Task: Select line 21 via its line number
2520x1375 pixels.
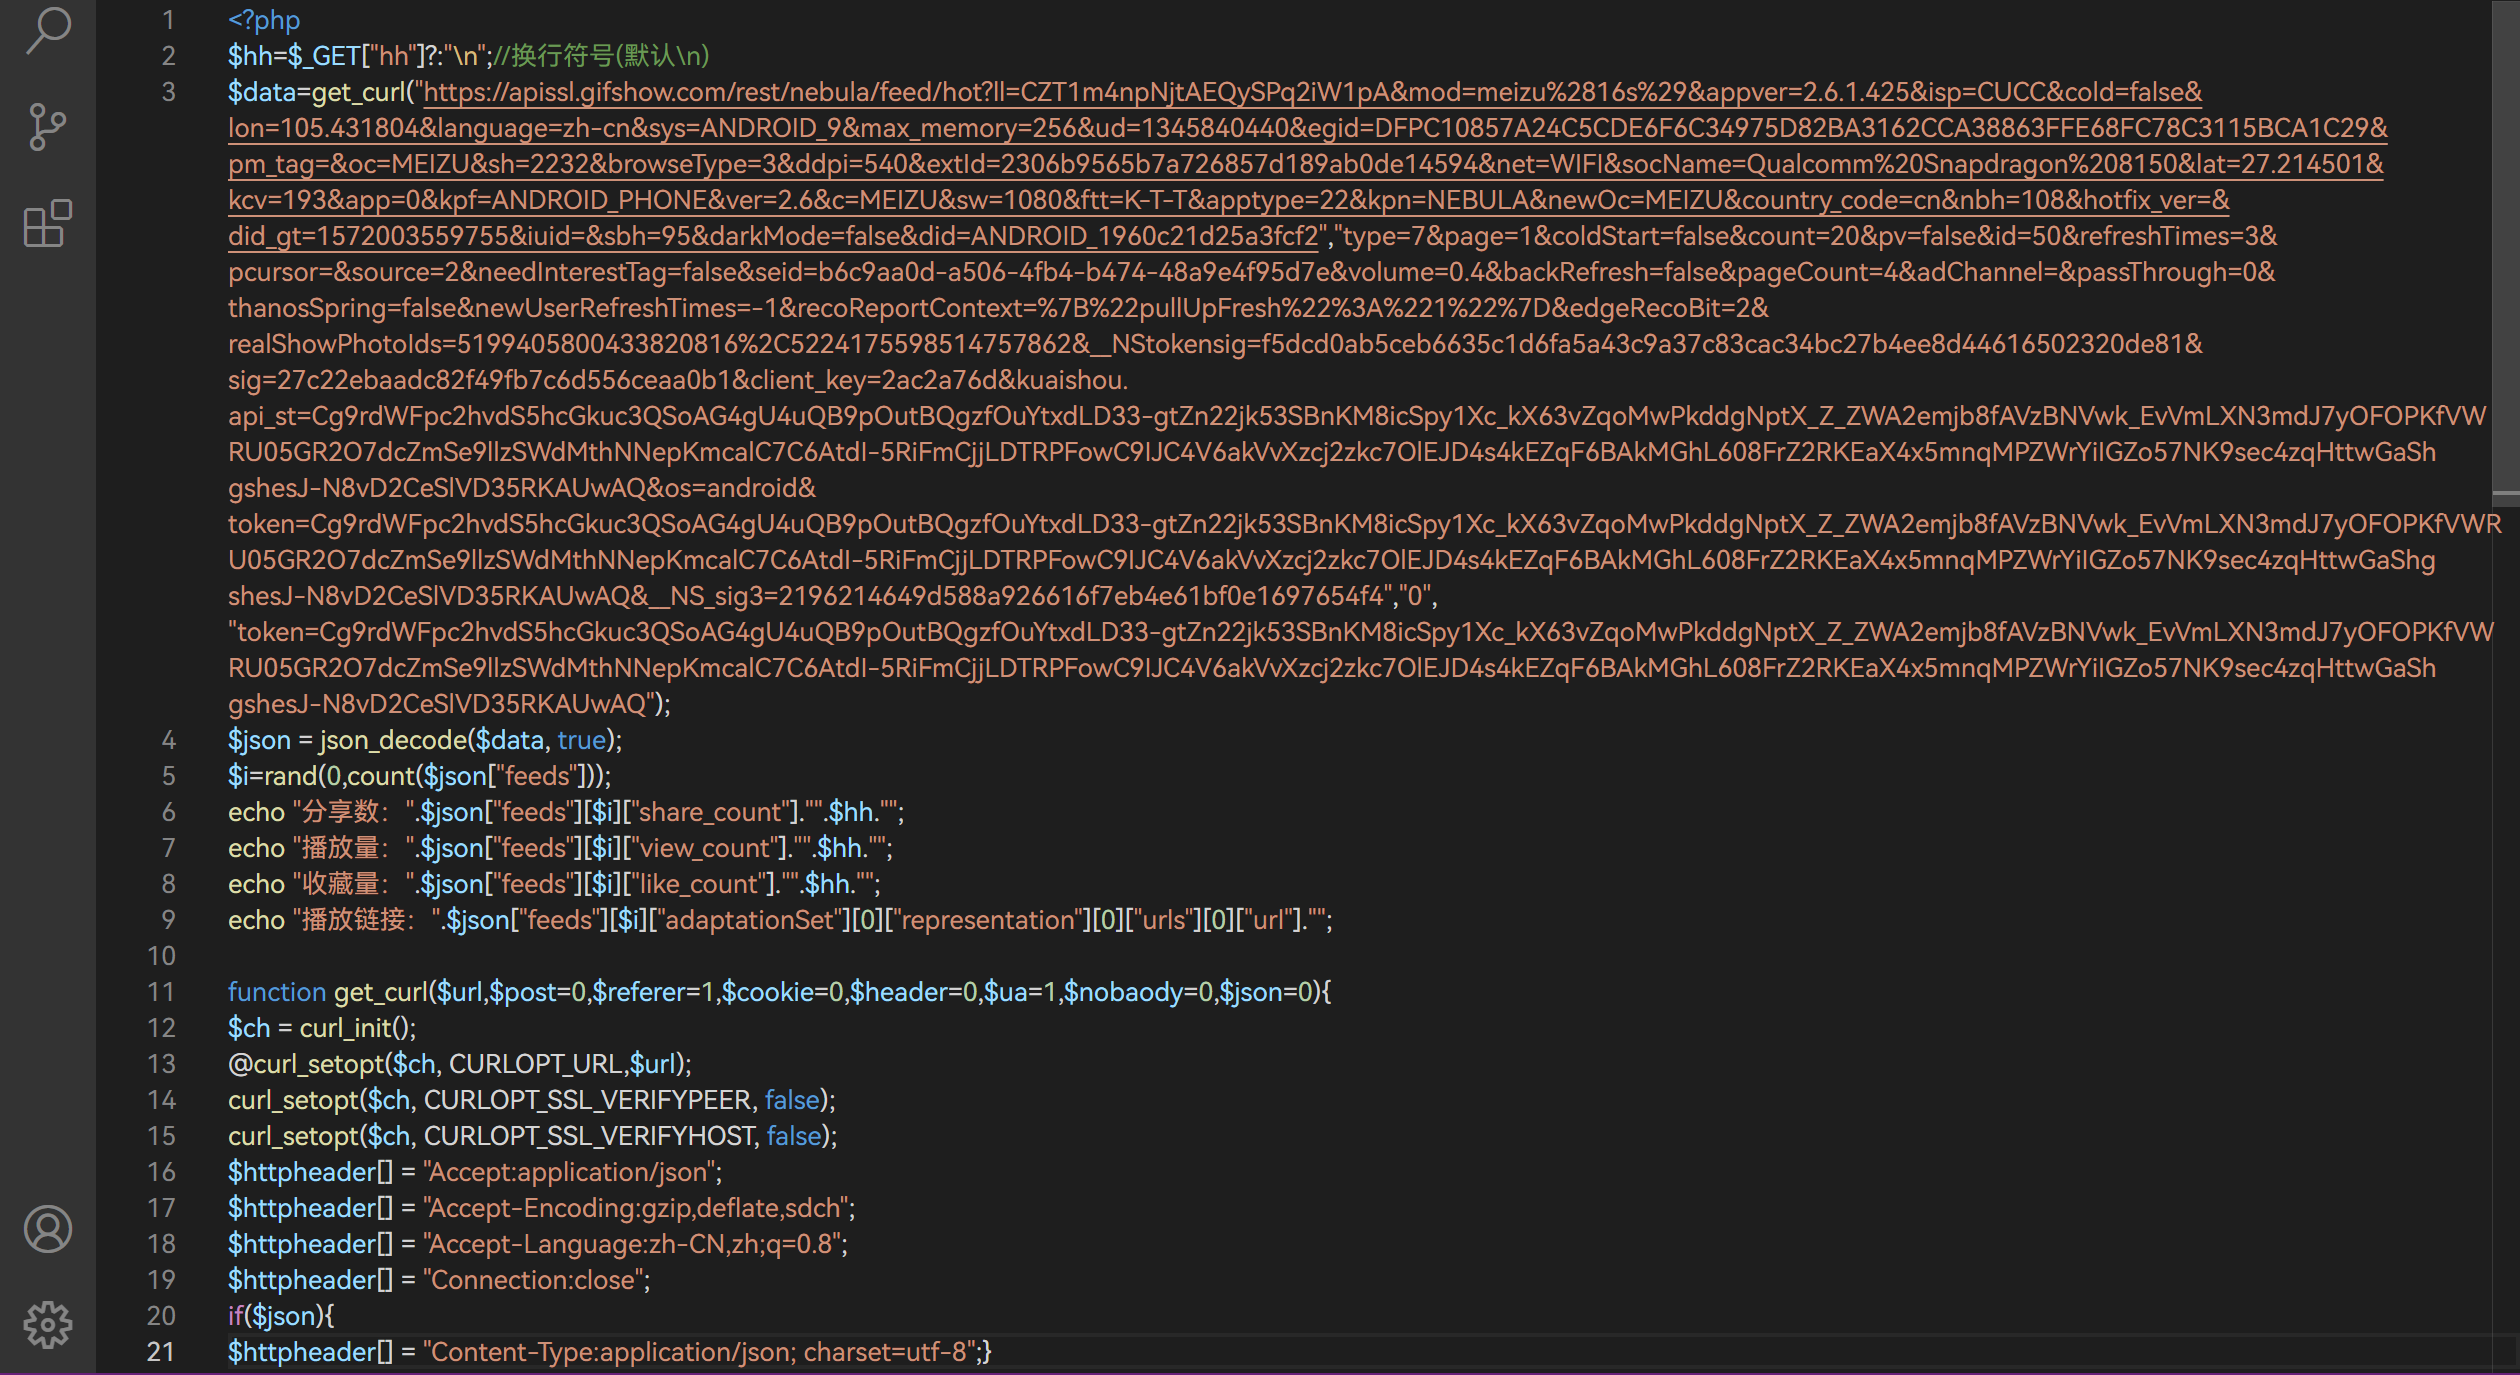Action: click(x=161, y=1352)
